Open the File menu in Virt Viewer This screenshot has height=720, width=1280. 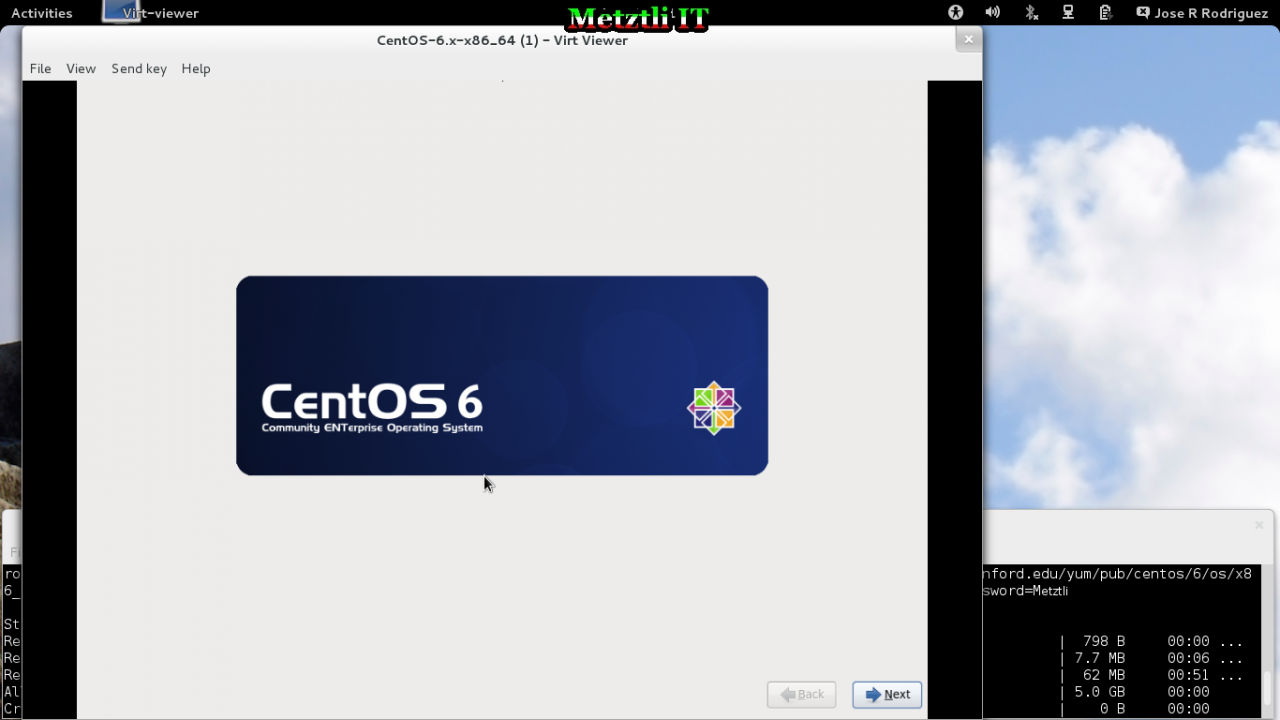pos(40,69)
